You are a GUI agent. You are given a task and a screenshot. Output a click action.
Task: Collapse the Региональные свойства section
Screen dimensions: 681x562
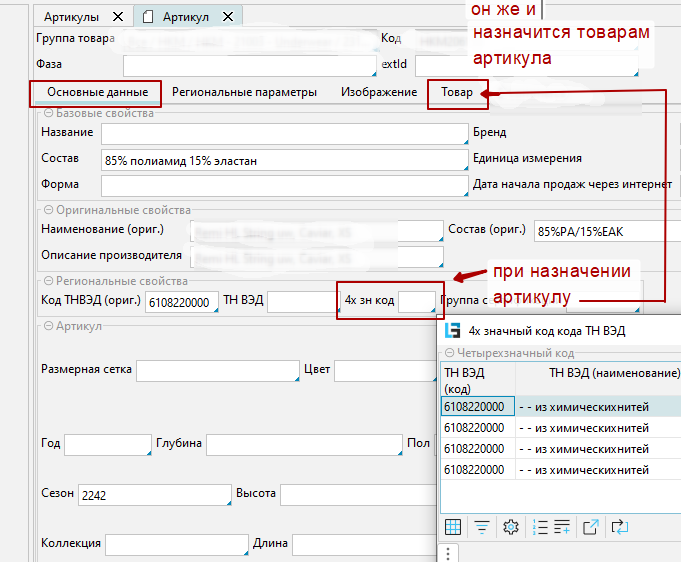(48, 282)
